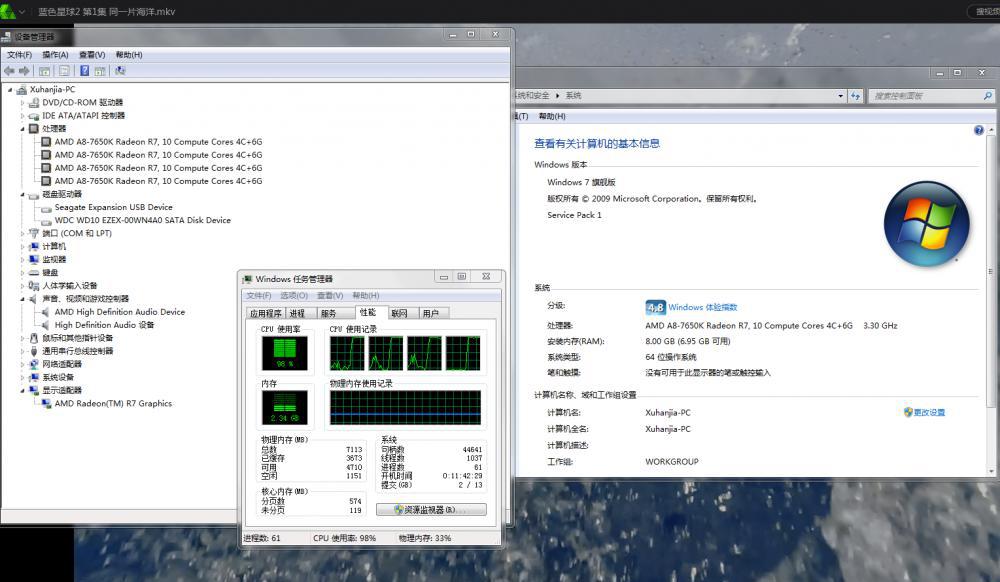Click the Windows Task Manager title bar icon
The width and height of the screenshot is (1000, 582).
(247, 279)
